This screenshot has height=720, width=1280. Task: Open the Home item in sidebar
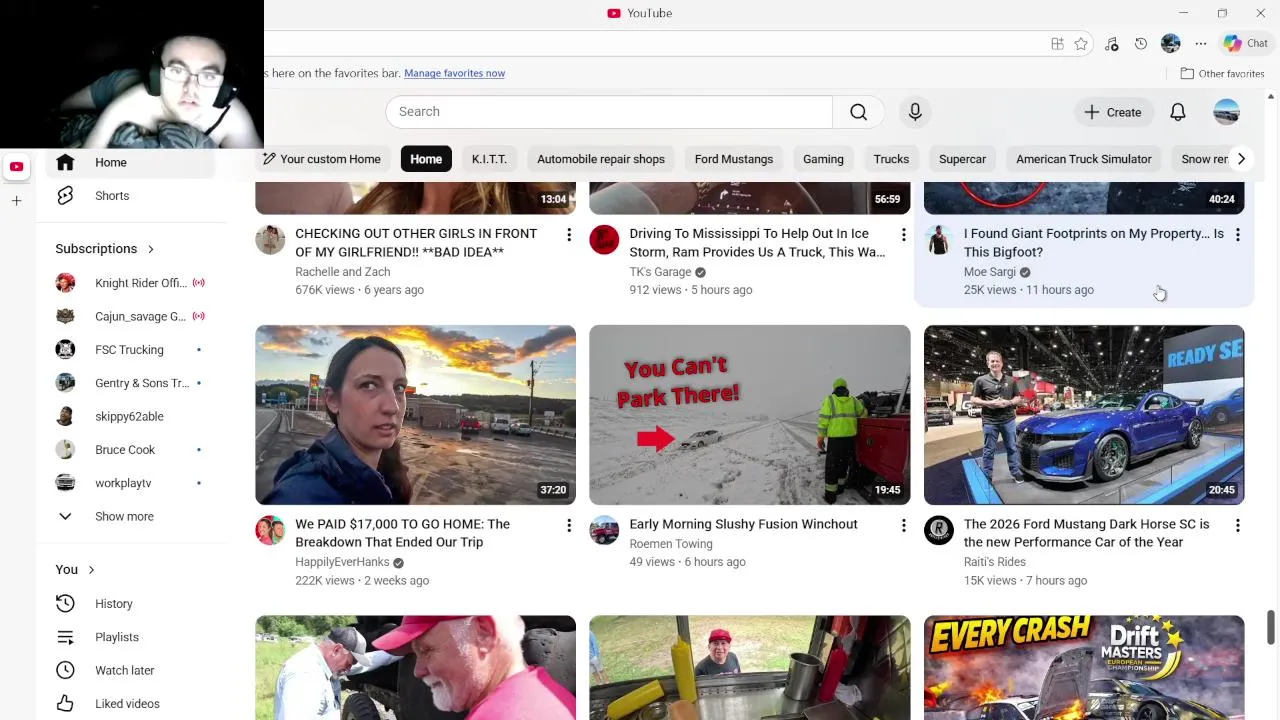point(130,163)
